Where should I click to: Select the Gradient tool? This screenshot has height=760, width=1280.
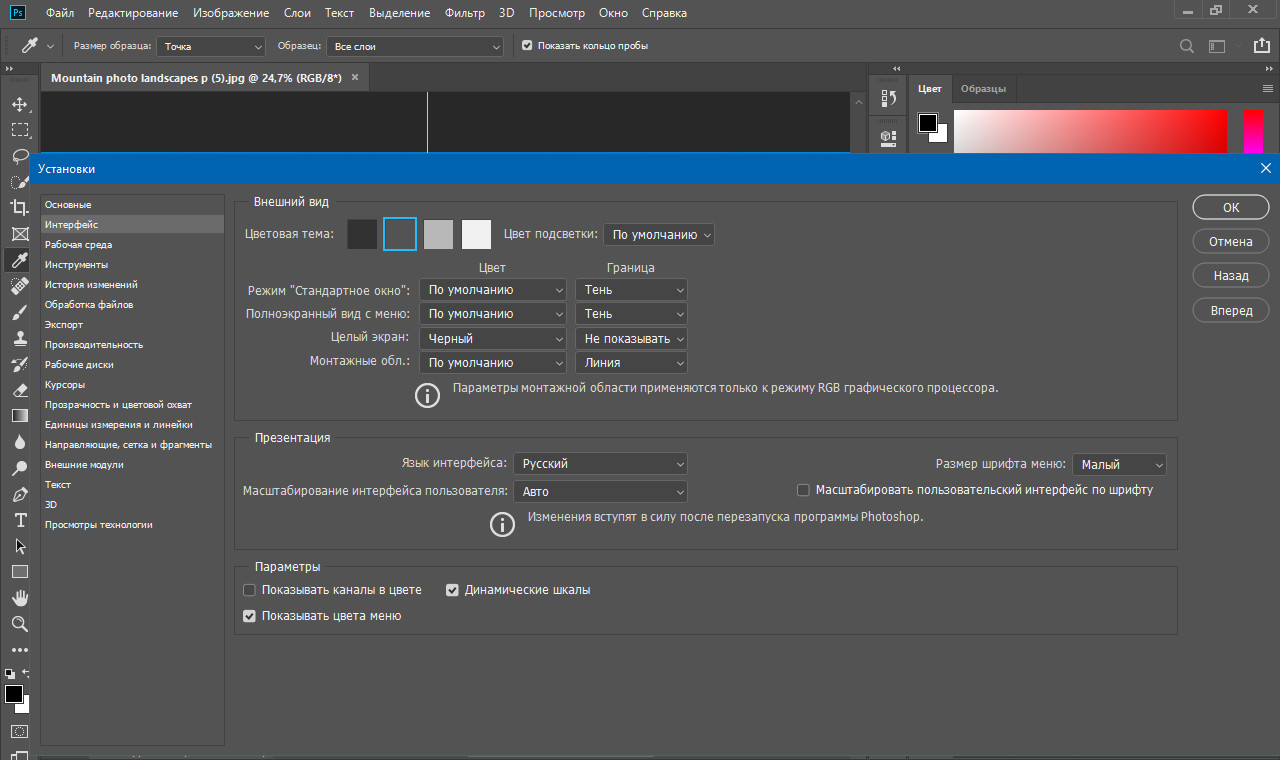[x=19, y=416]
